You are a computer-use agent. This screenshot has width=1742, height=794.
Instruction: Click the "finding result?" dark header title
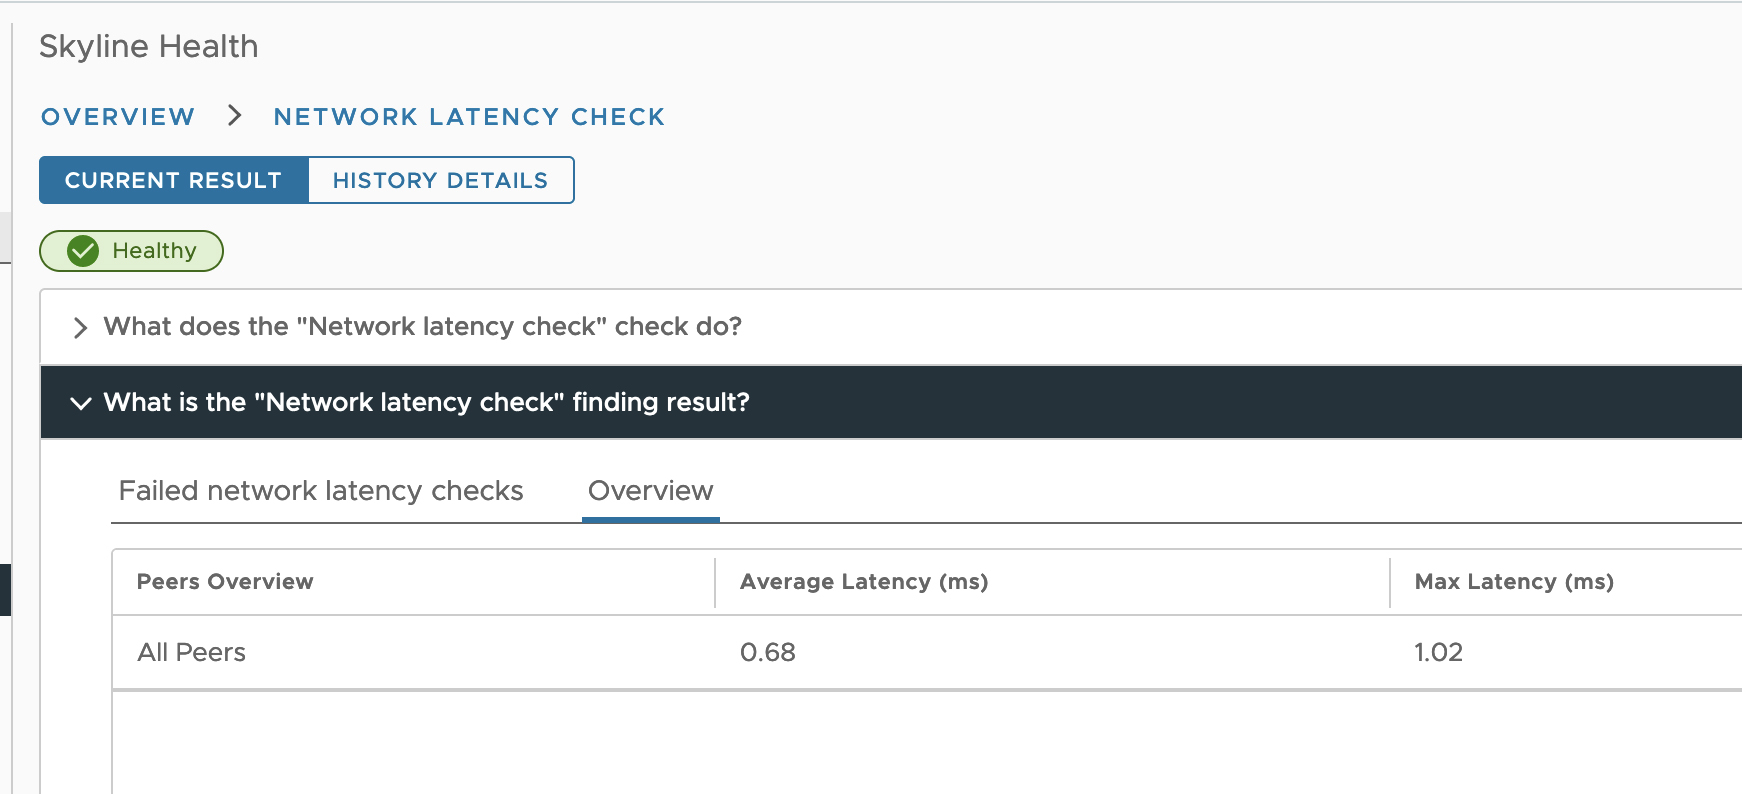click(x=426, y=402)
